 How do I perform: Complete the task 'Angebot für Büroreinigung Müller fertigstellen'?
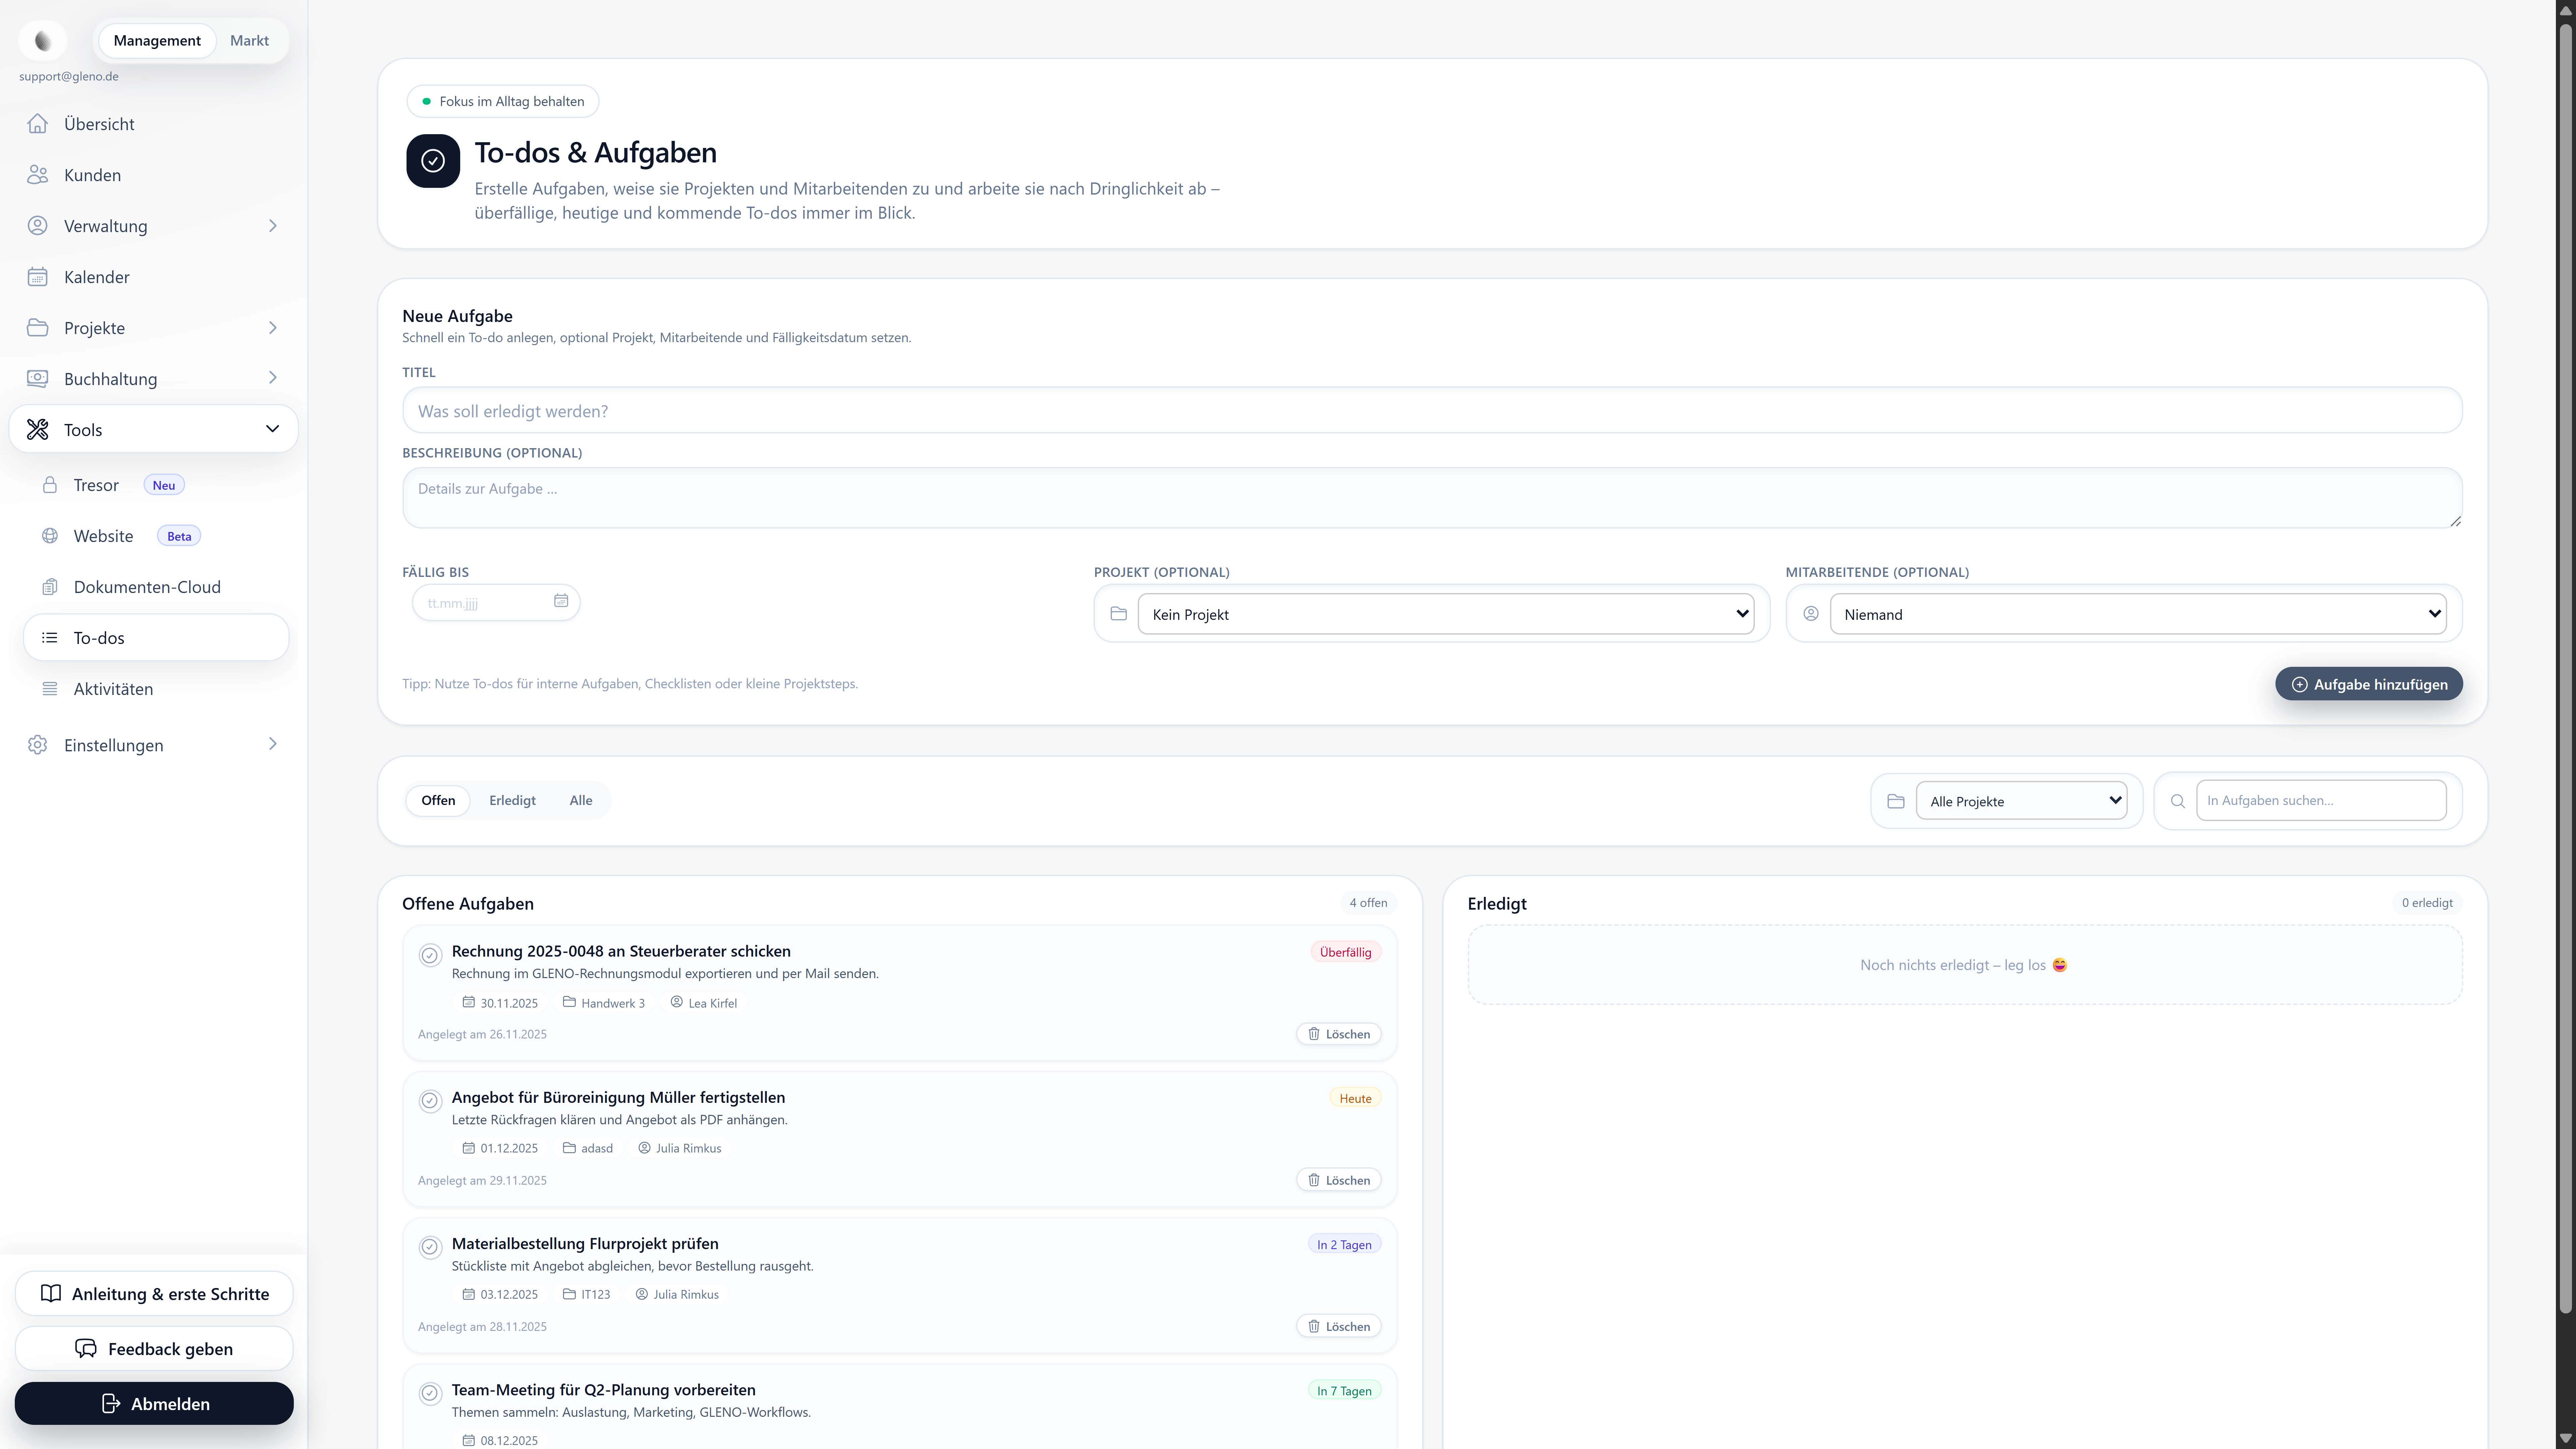430,1101
